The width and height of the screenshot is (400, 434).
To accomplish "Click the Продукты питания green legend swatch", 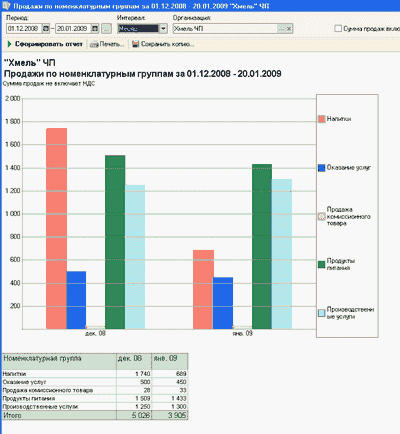I will point(321,265).
